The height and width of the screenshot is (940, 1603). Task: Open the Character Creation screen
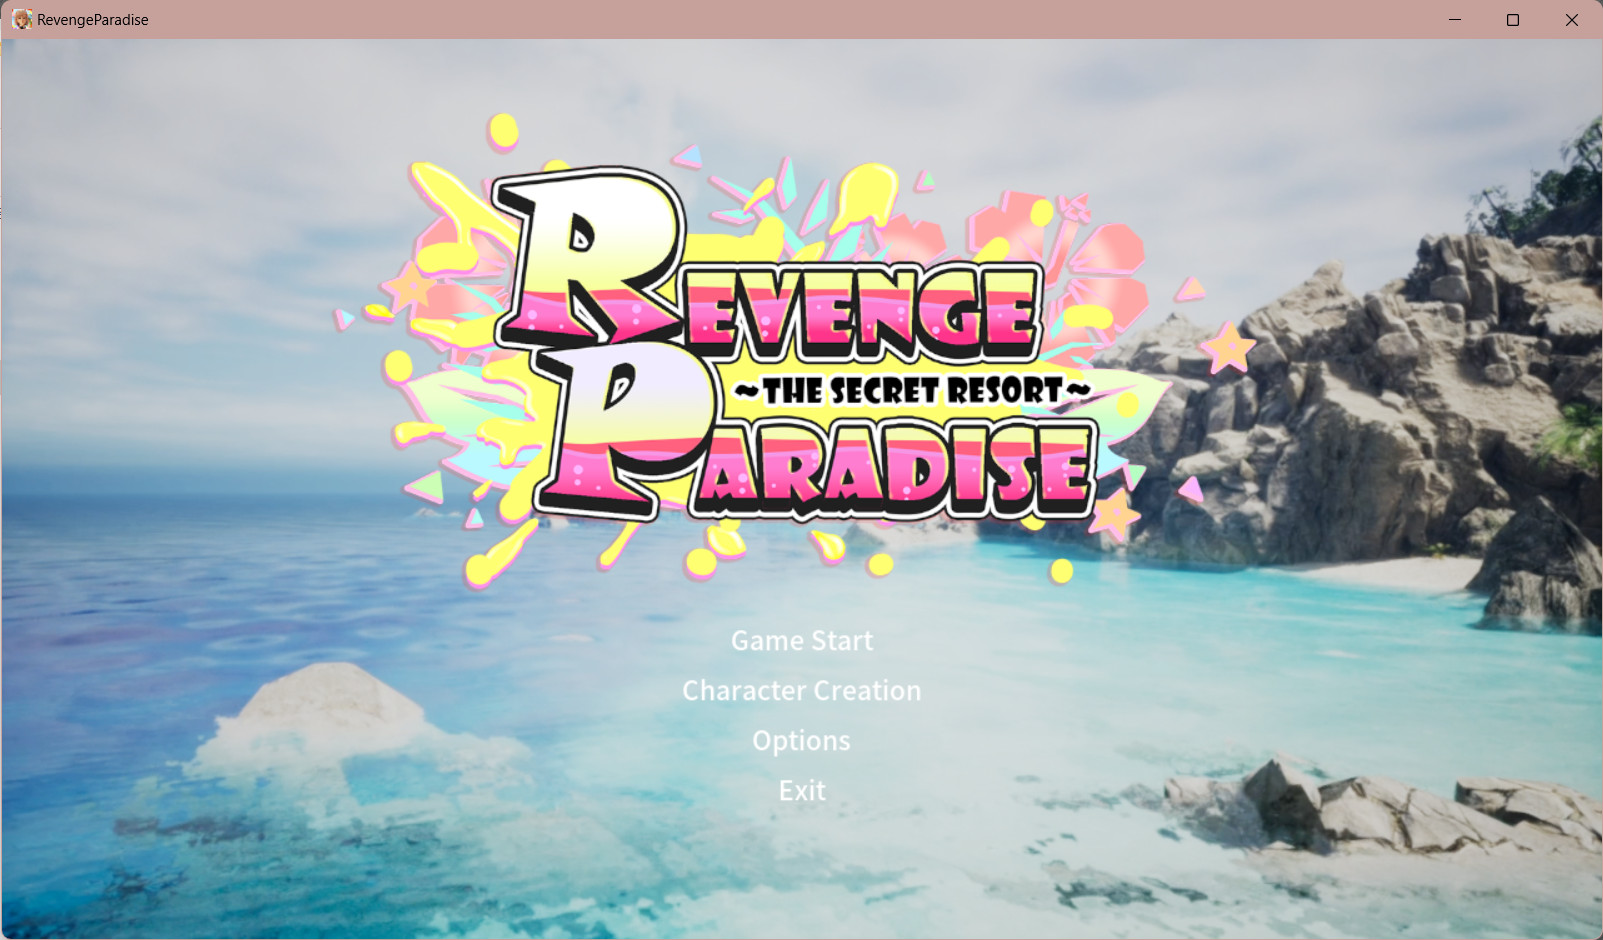[x=801, y=690]
